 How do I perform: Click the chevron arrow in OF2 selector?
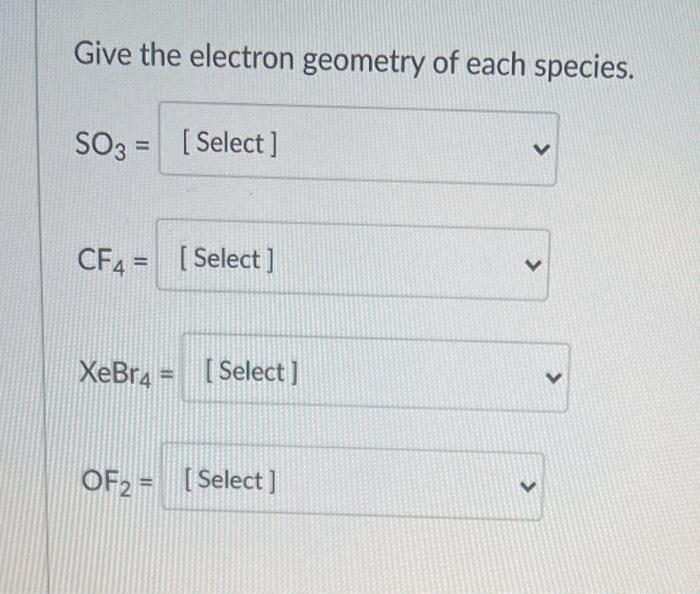(x=528, y=486)
